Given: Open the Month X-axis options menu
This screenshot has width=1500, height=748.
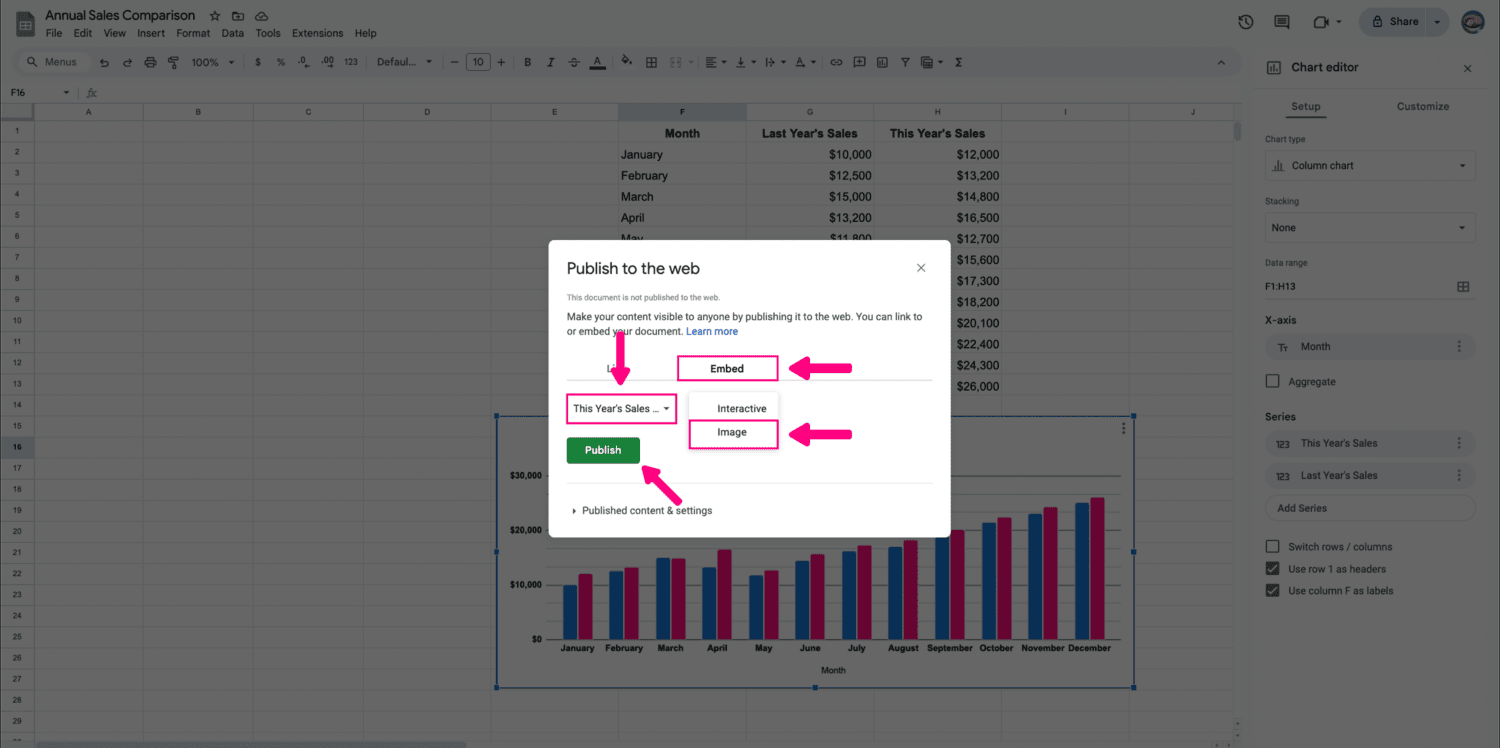Looking at the screenshot, I should coord(1459,347).
